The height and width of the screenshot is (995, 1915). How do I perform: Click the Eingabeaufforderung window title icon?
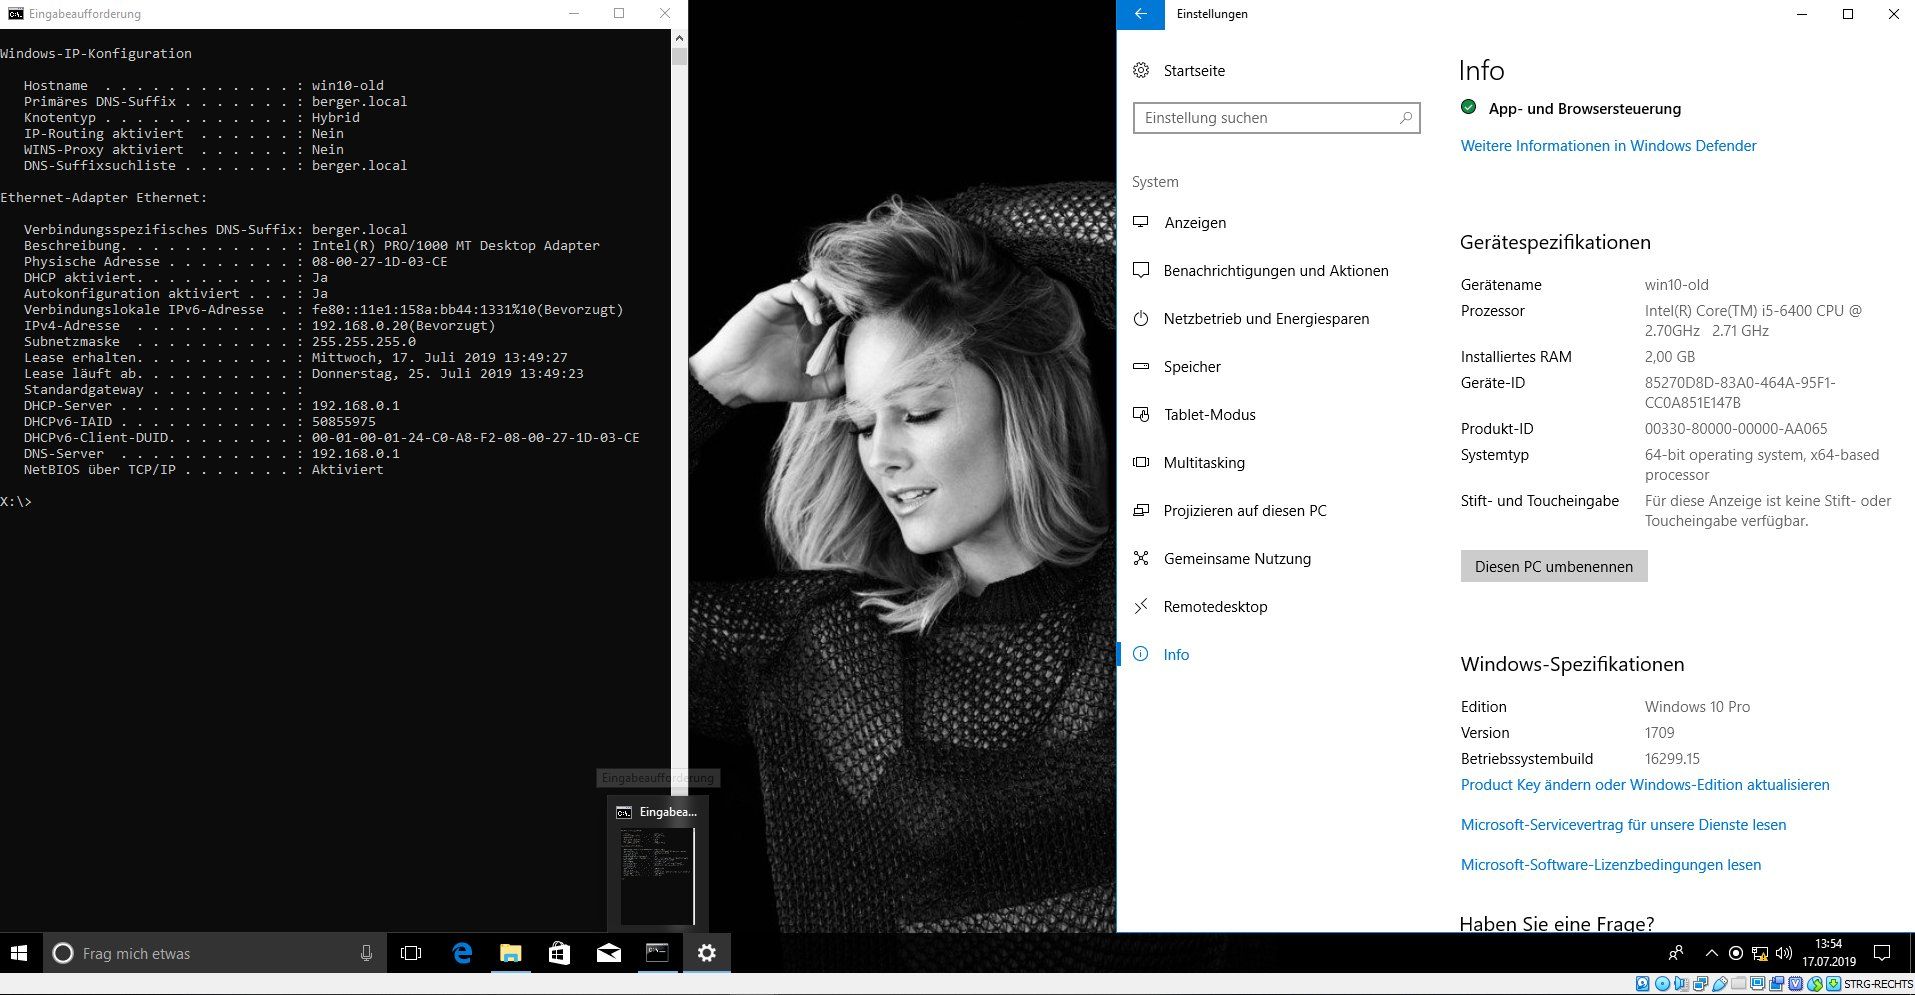point(15,14)
